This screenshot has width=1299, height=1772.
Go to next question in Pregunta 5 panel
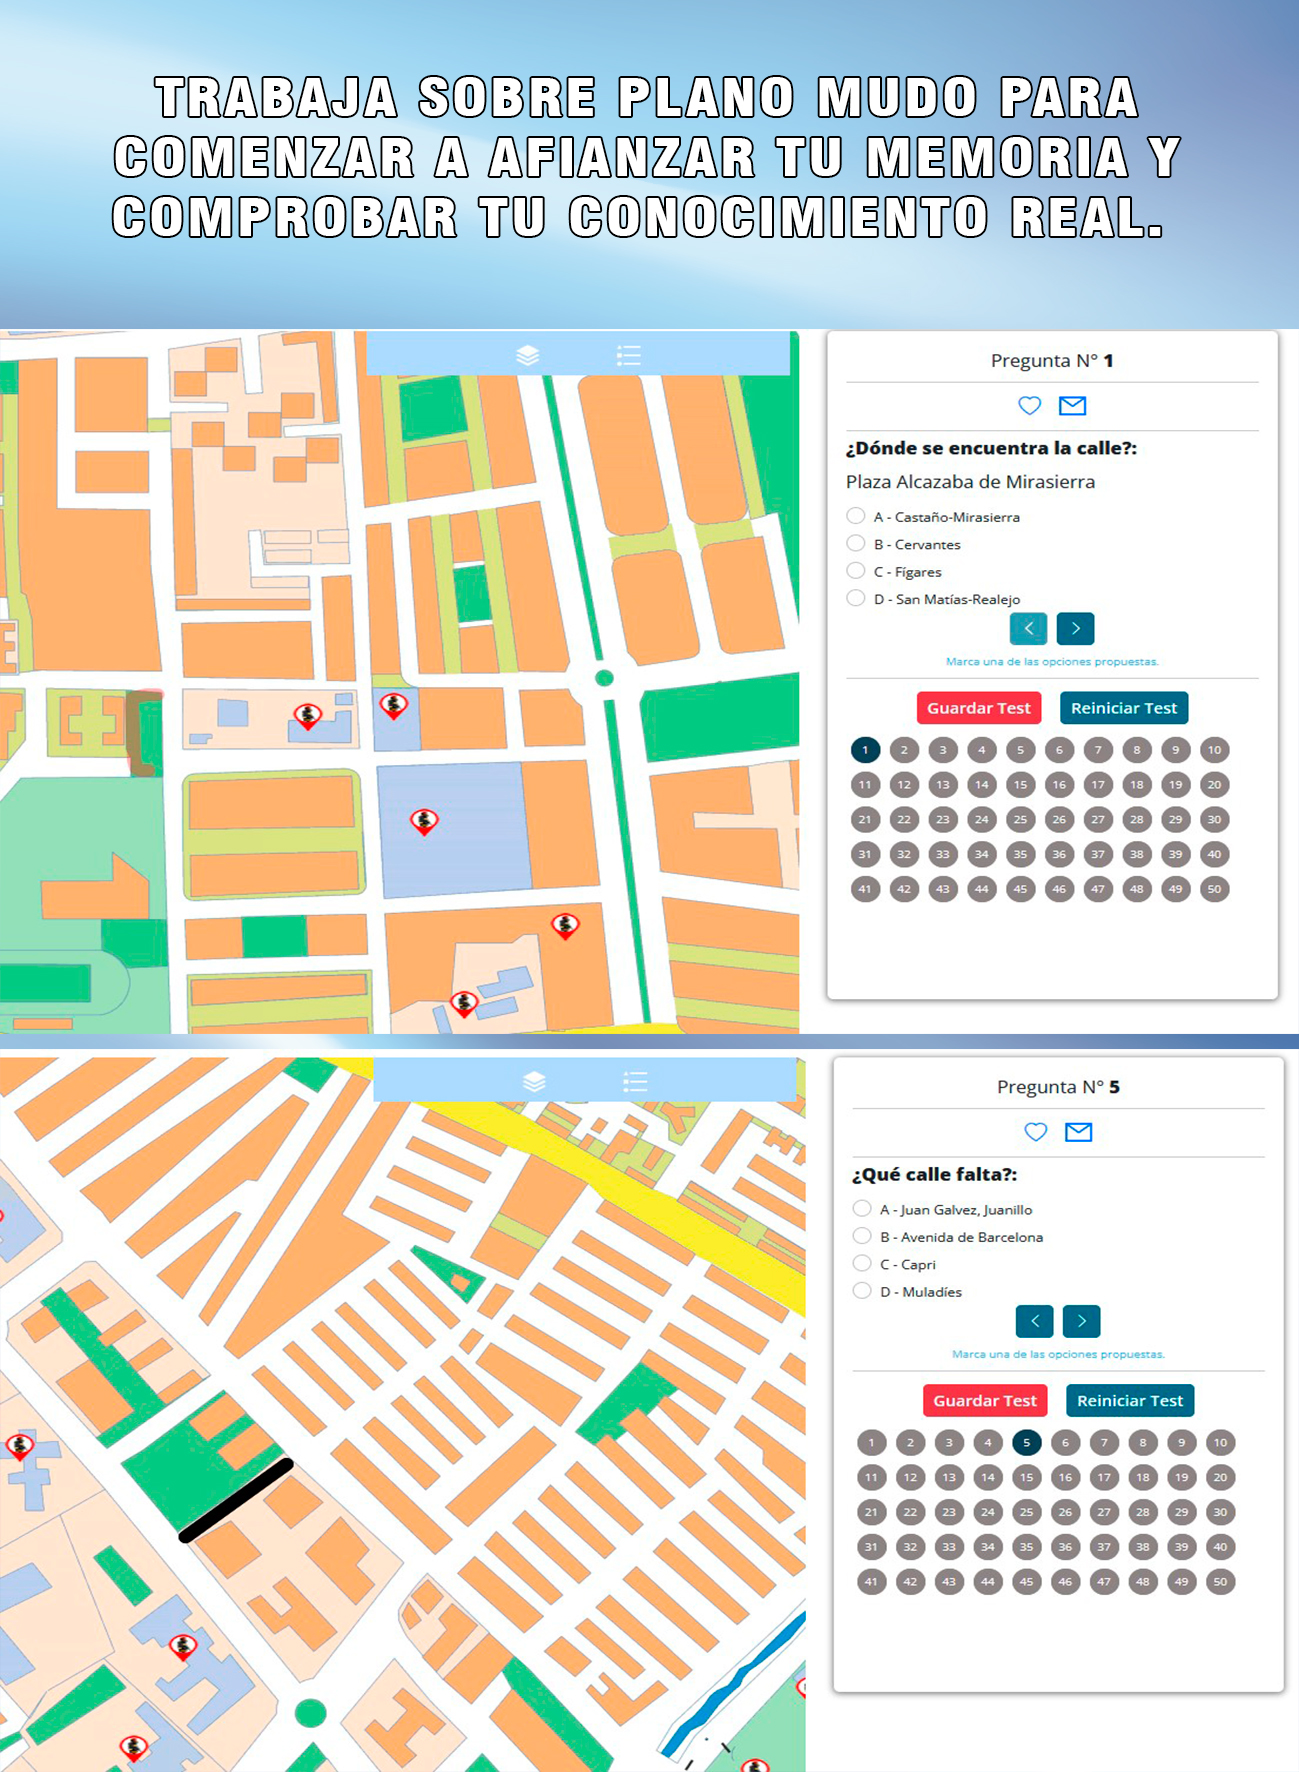click(1081, 1321)
